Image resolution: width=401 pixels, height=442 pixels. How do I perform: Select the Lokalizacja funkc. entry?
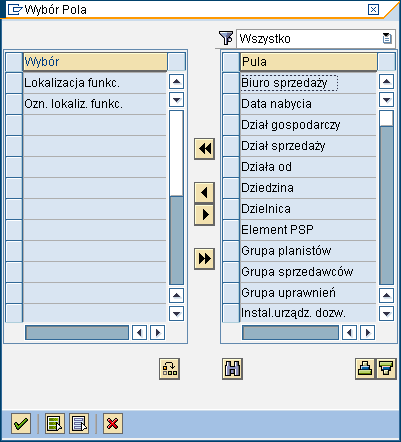click(95, 83)
